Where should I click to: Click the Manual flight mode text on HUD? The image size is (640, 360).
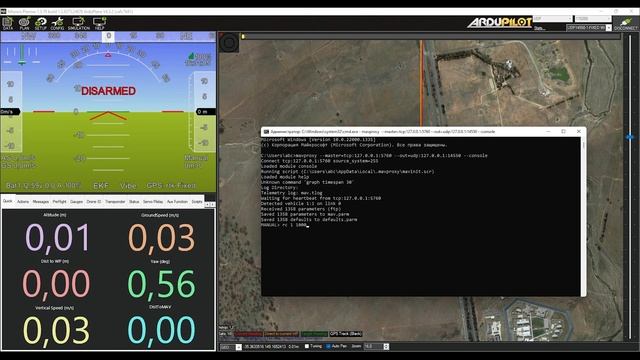tap(196, 158)
